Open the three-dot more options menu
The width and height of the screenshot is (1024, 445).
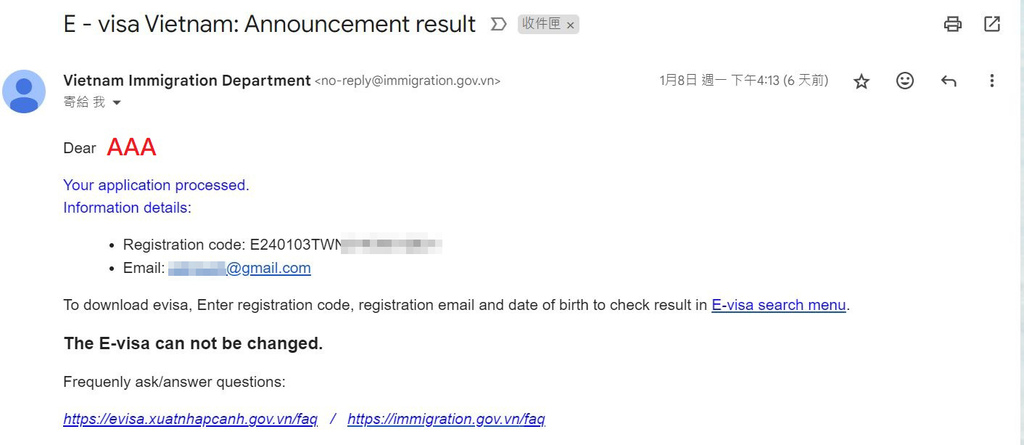point(992,81)
